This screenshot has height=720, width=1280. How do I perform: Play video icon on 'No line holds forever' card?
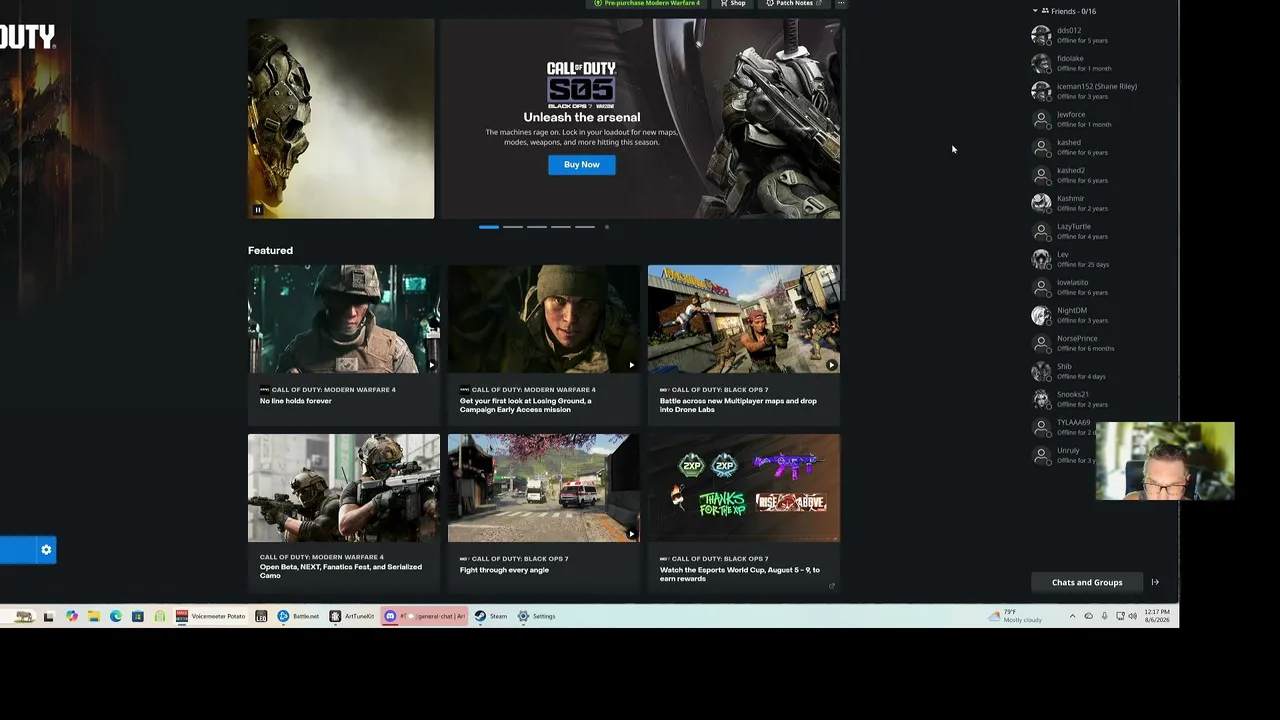(x=431, y=365)
